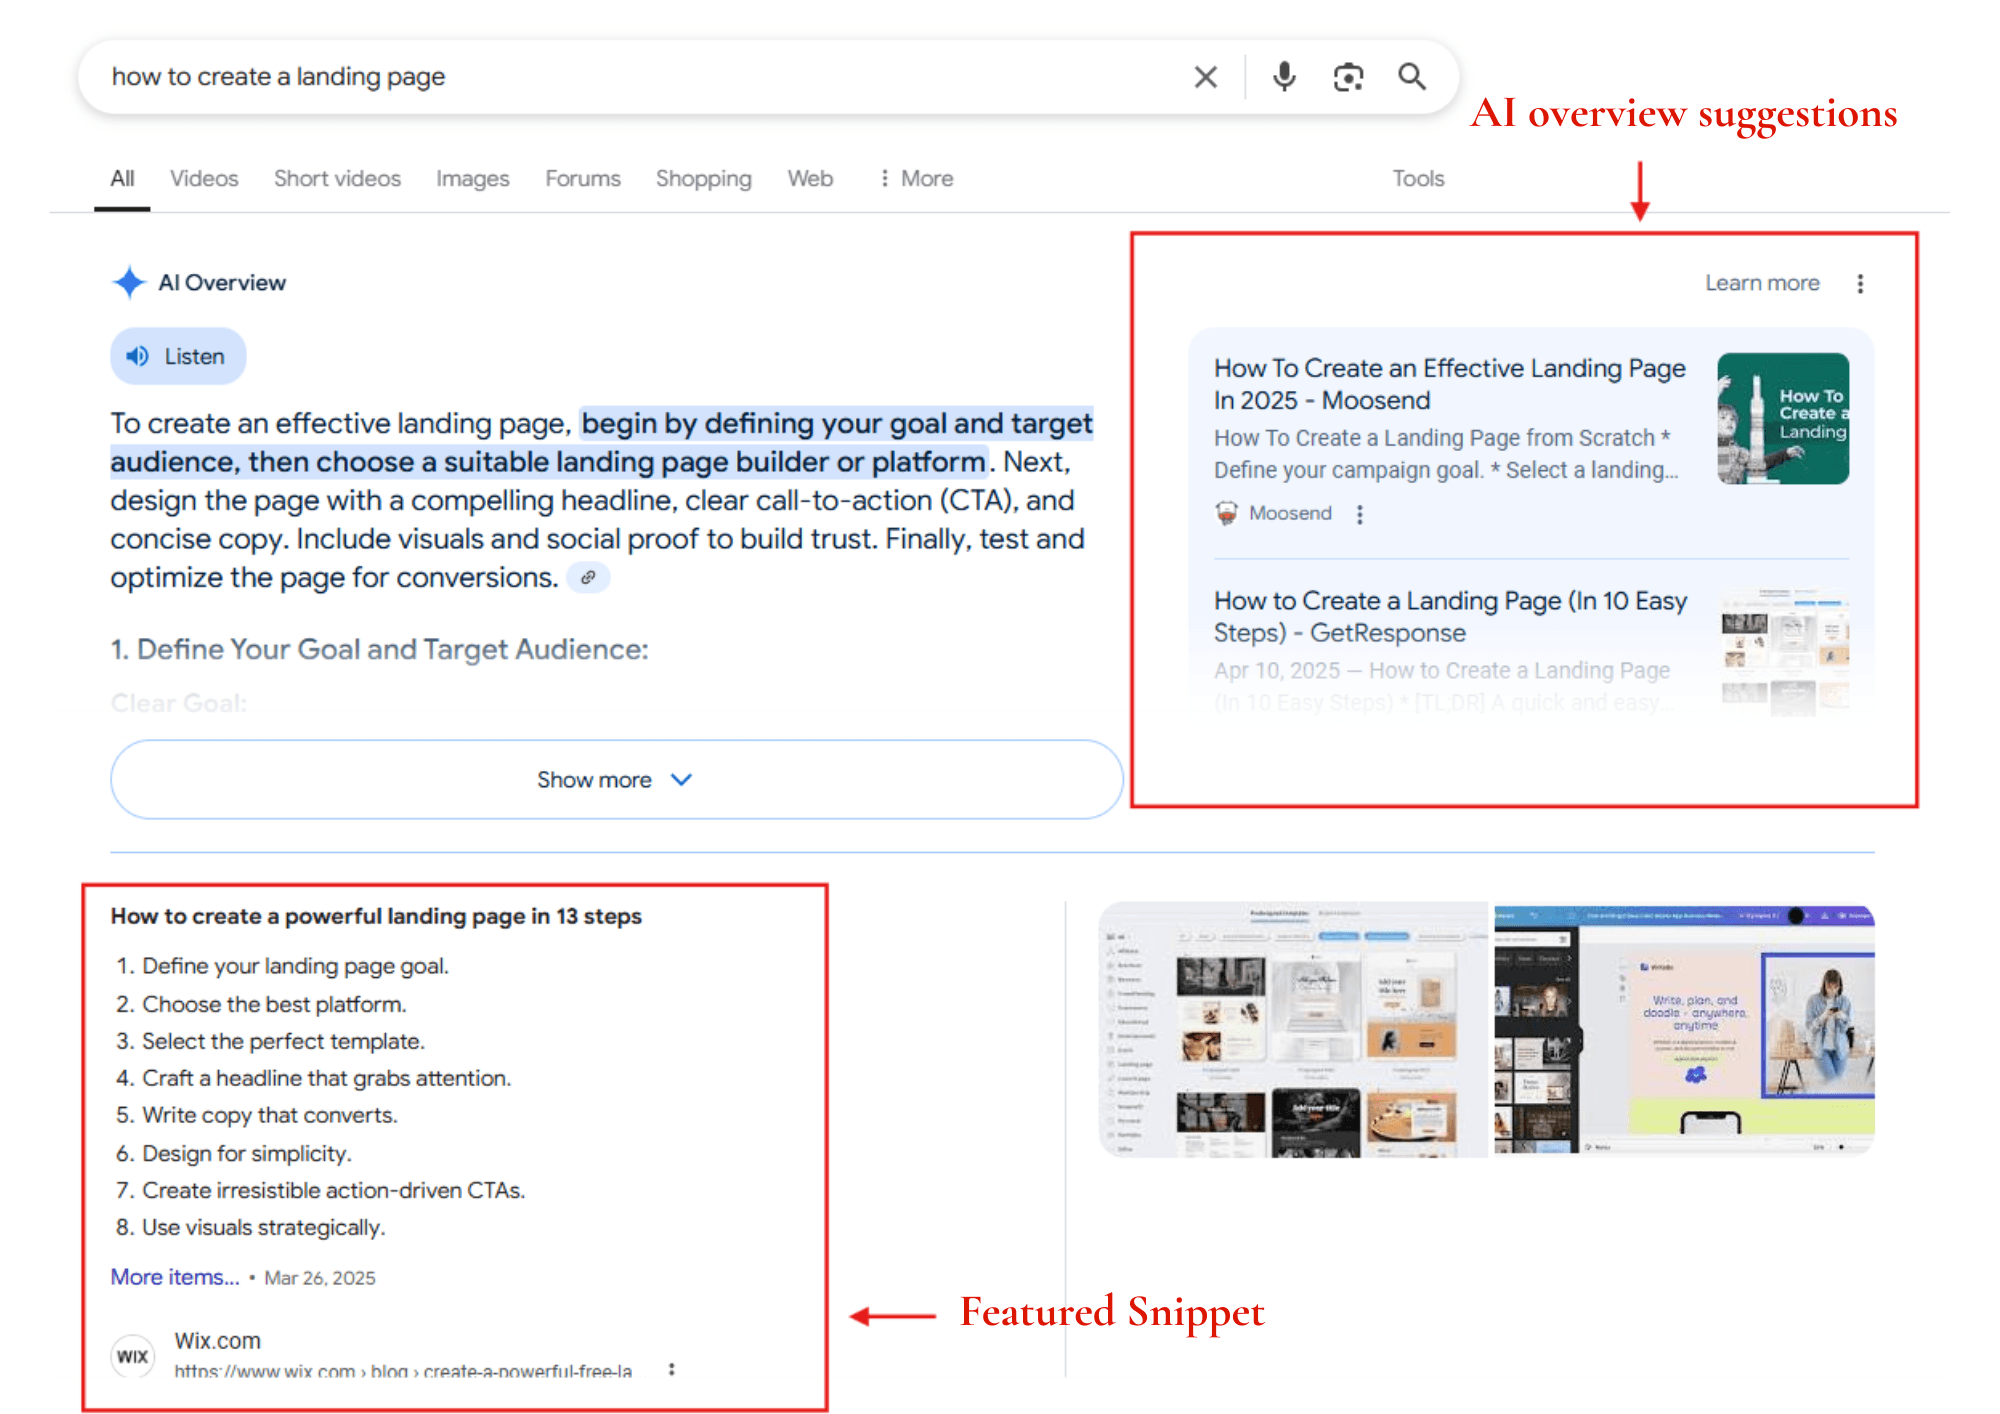This screenshot has height=1414, width=2000.
Task: Open three-dot menu beside Wix.com URL
Action: pos(672,1369)
